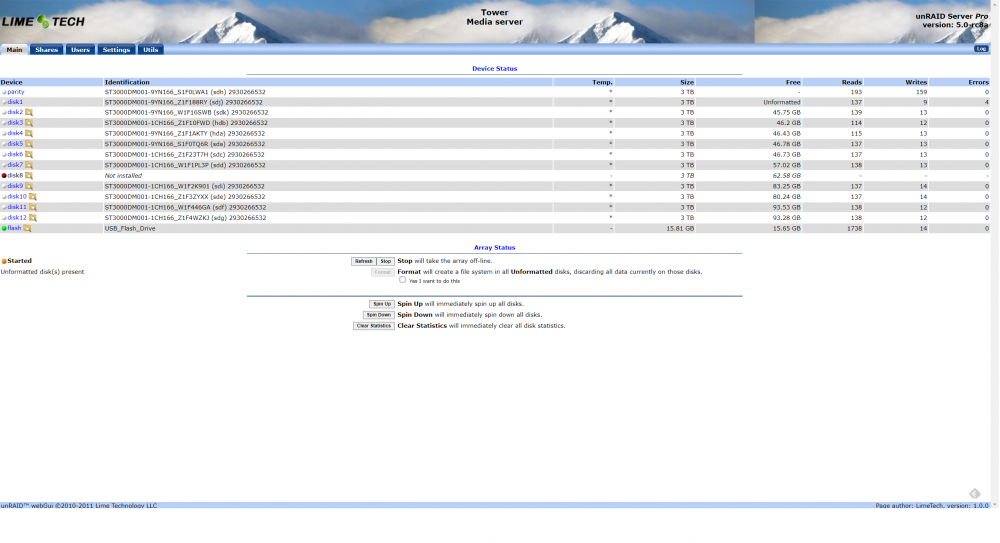Click the Lime Tech logo
This screenshot has height=543, width=1000.
pos(43,21)
